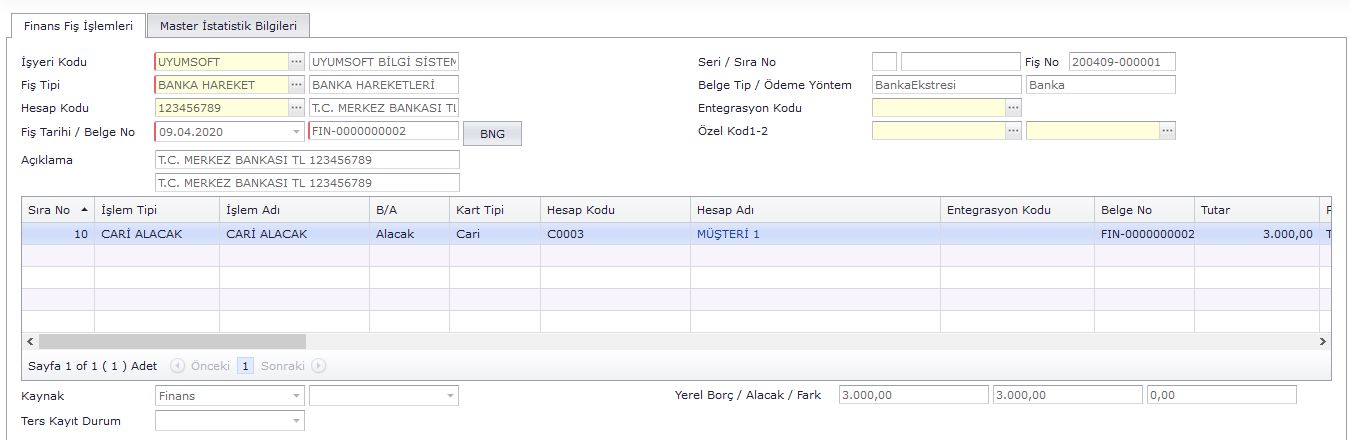Expand the Ters Kayıt Durum dropdown
1350x440 pixels.
(296, 422)
